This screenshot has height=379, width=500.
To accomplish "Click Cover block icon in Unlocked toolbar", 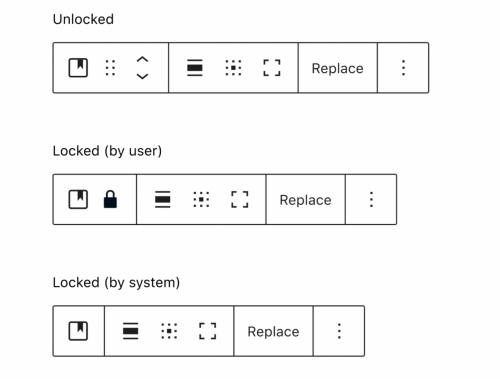I will [x=78, y=68].
